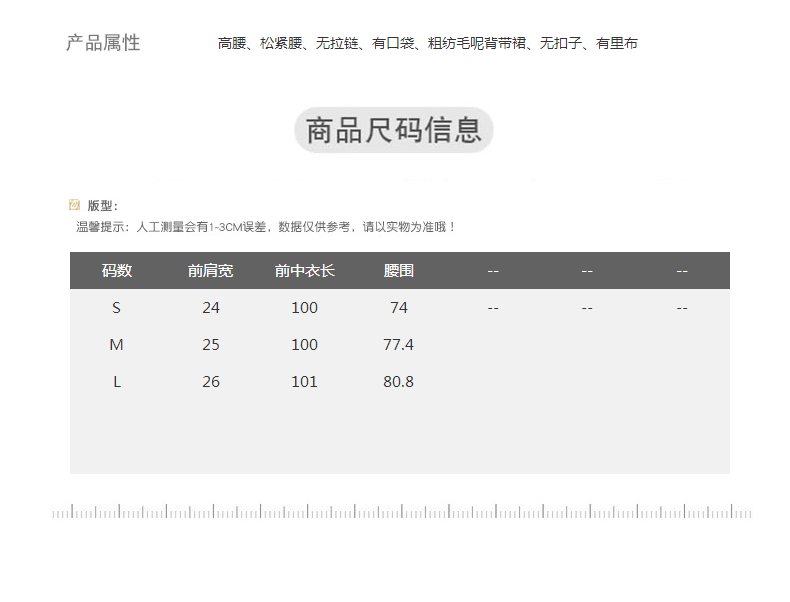This screenshot has height=602, width=790.
Task: Click shoulder width value 25
Action: pyautogui.click(x=211, y=345)
